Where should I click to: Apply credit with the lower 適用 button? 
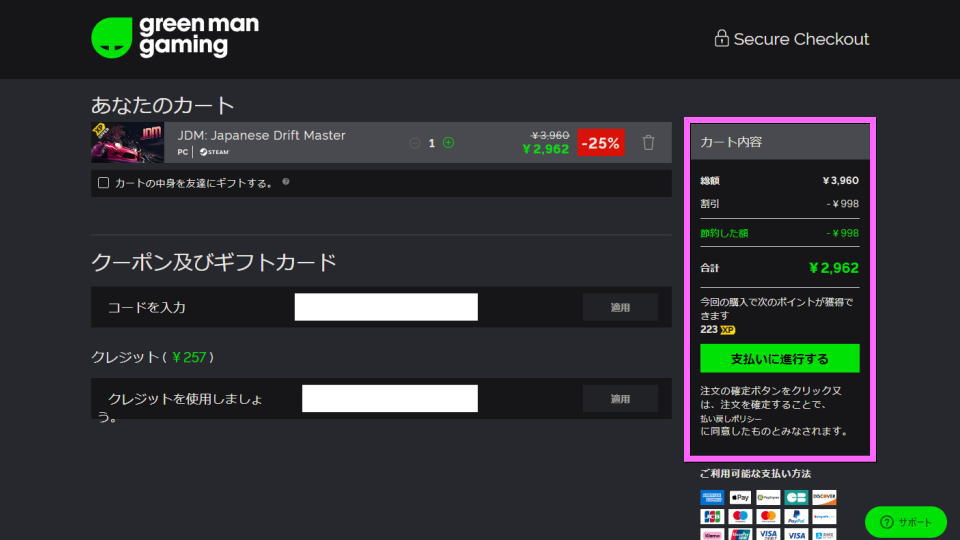(x=620, y=399)
